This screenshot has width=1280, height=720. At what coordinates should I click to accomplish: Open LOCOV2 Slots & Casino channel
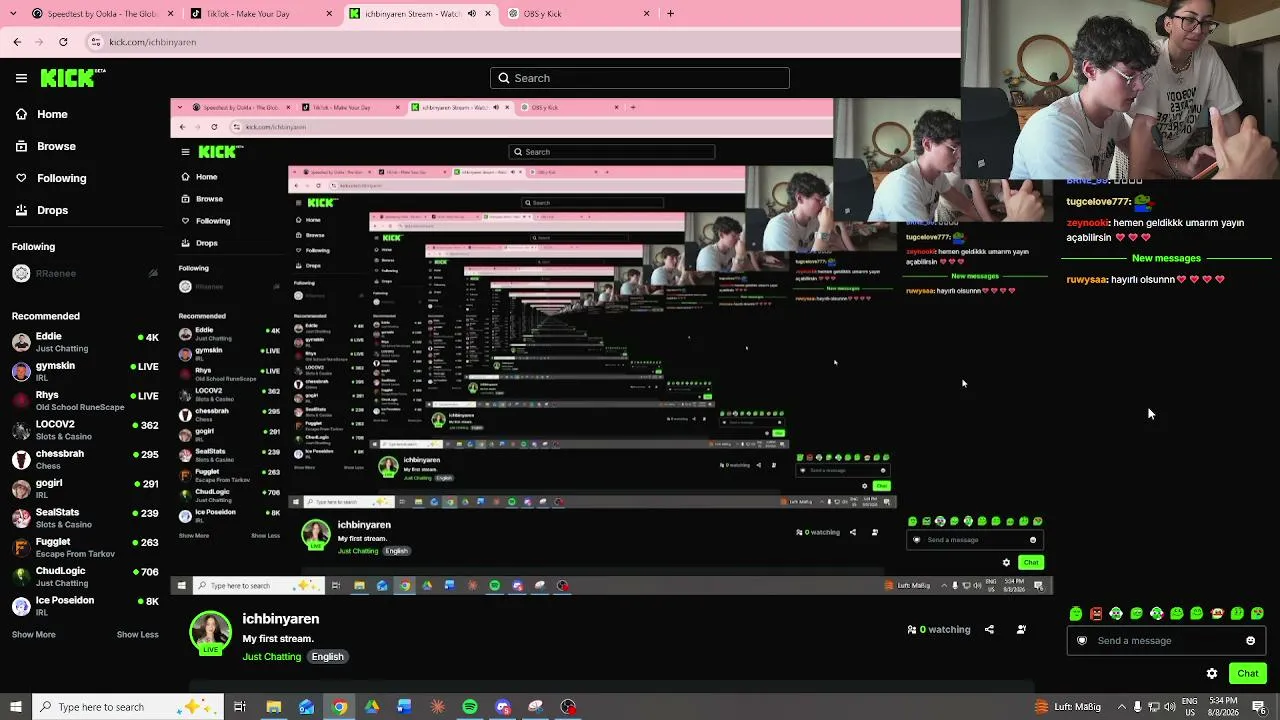pos(86,430)
